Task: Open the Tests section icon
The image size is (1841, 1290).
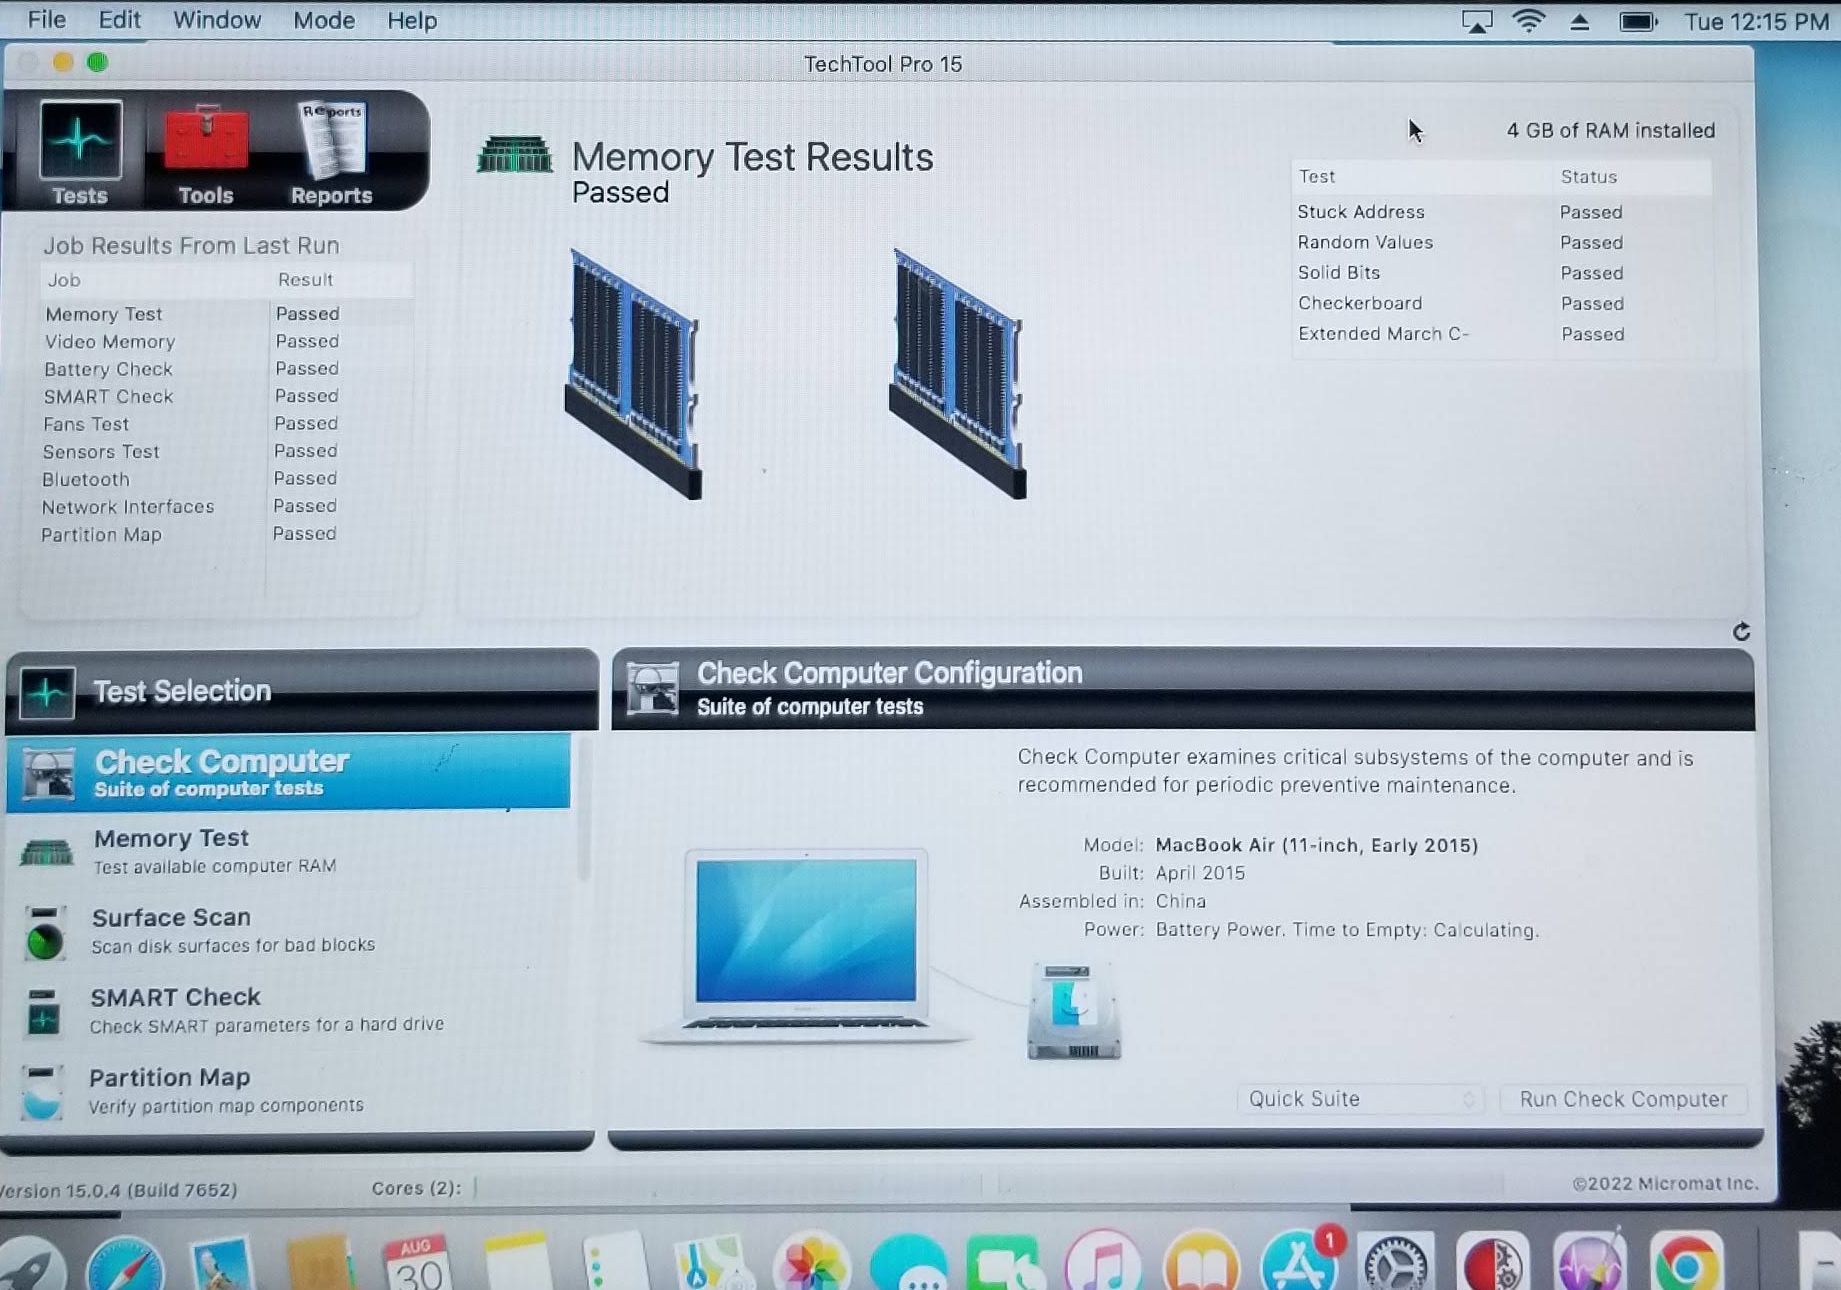Action: tap(80, 152)
